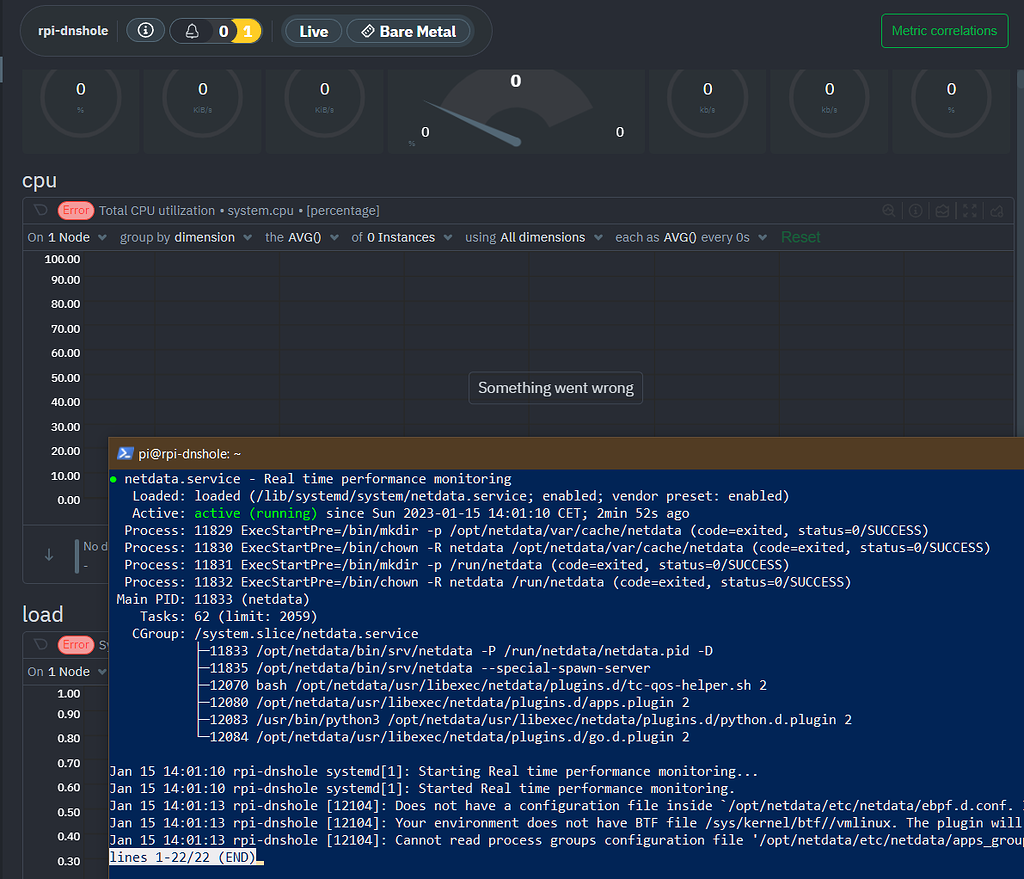
Task: Click the down arrow icon below the CPU chart
Action: pyautogui.click(x=49, y=555)
